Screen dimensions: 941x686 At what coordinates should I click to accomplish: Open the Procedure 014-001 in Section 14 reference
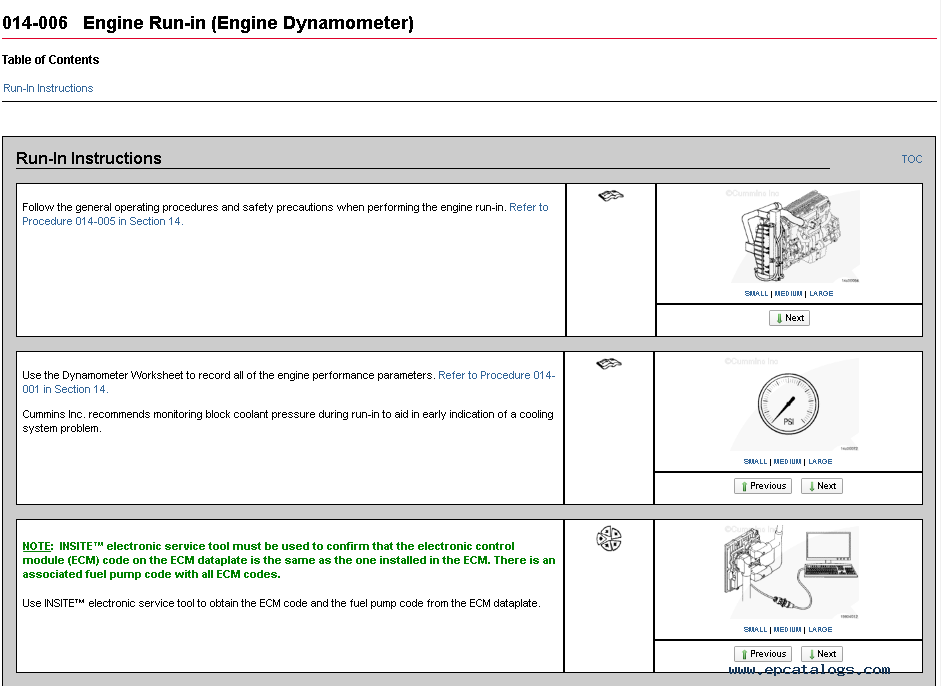point(289,382)
